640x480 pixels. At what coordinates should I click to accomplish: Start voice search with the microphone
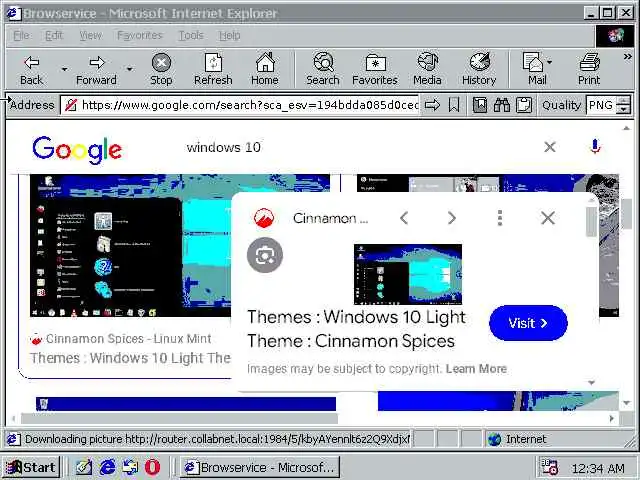tap(595, 147)
